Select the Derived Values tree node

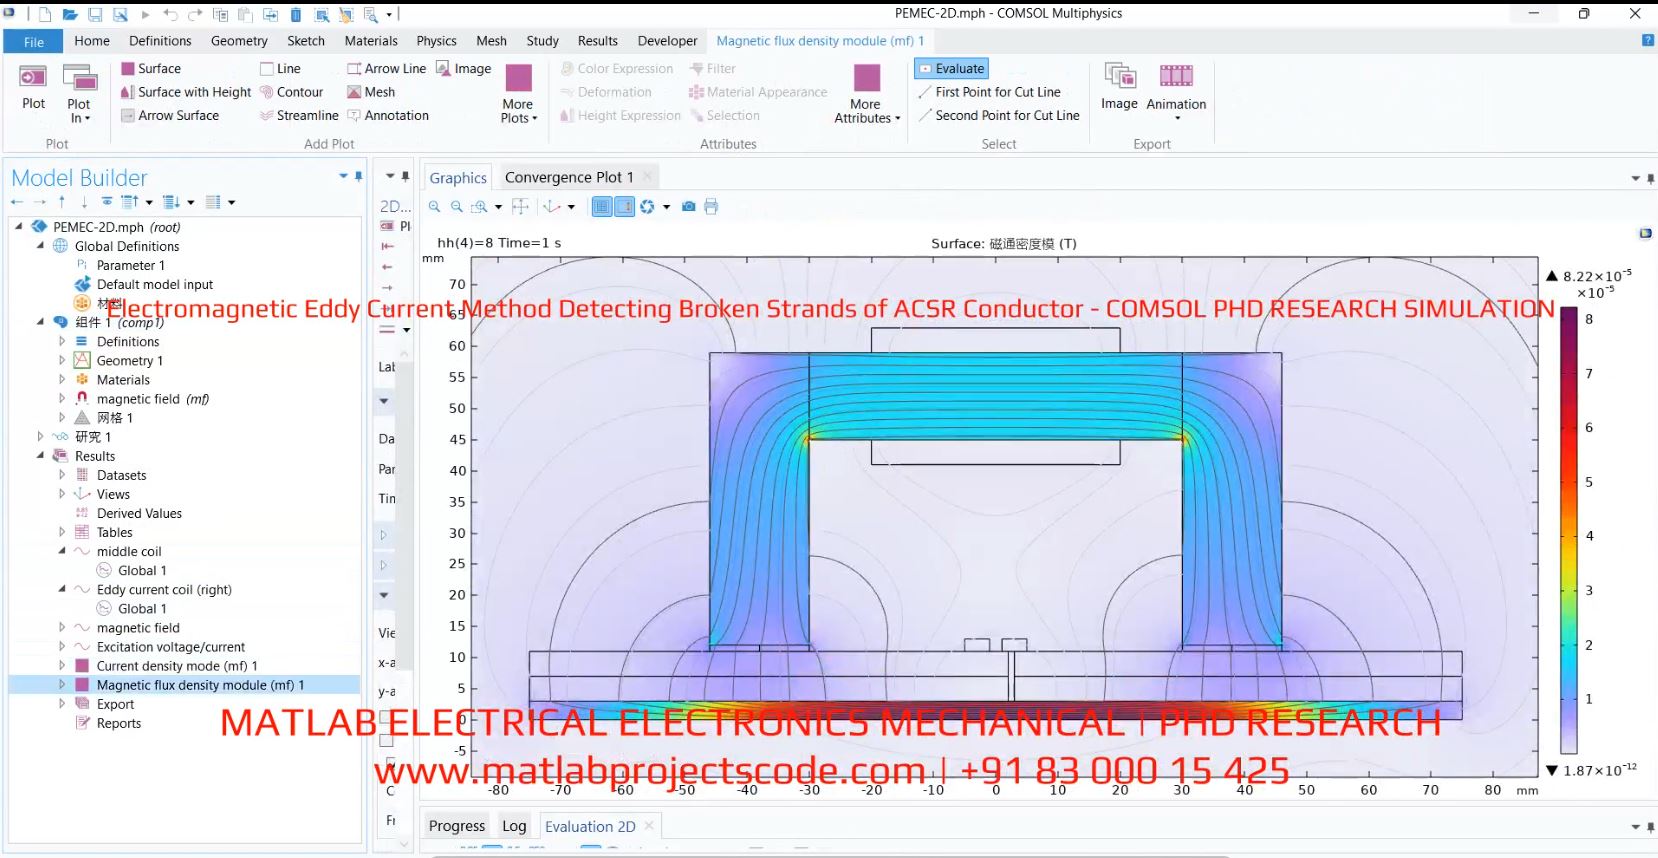139,513
